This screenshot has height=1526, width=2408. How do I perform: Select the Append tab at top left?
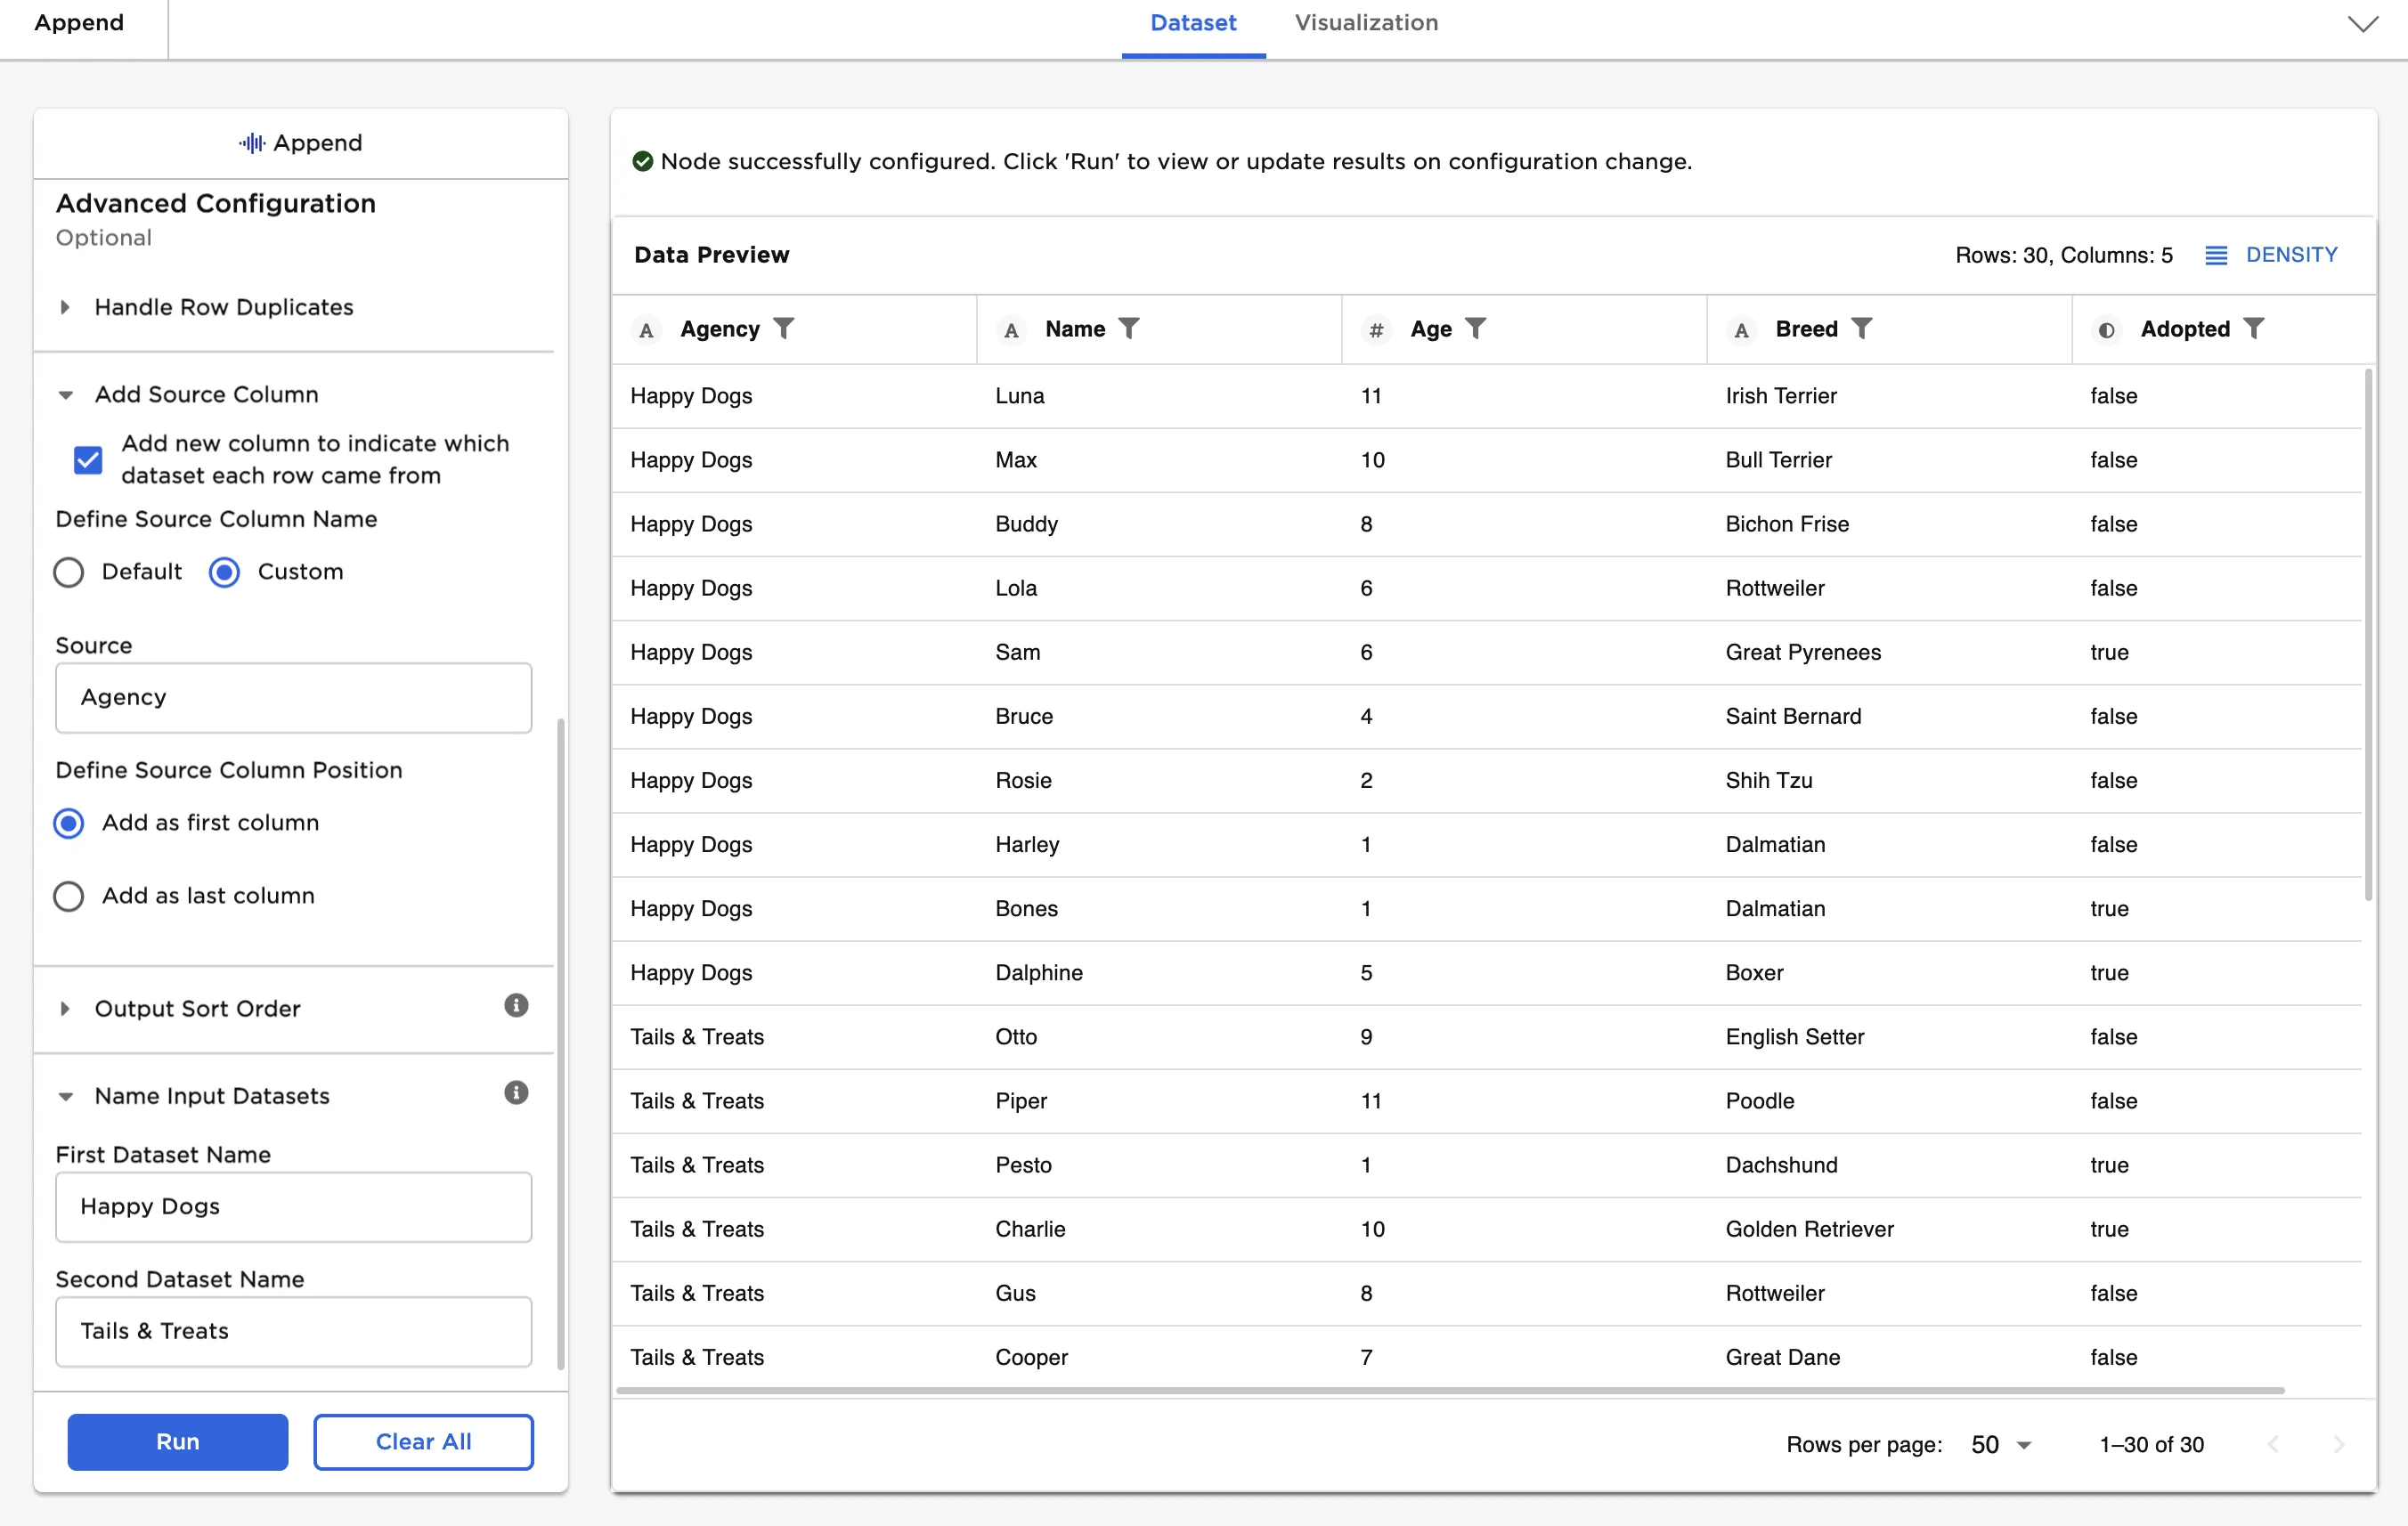tap(79, 23)
